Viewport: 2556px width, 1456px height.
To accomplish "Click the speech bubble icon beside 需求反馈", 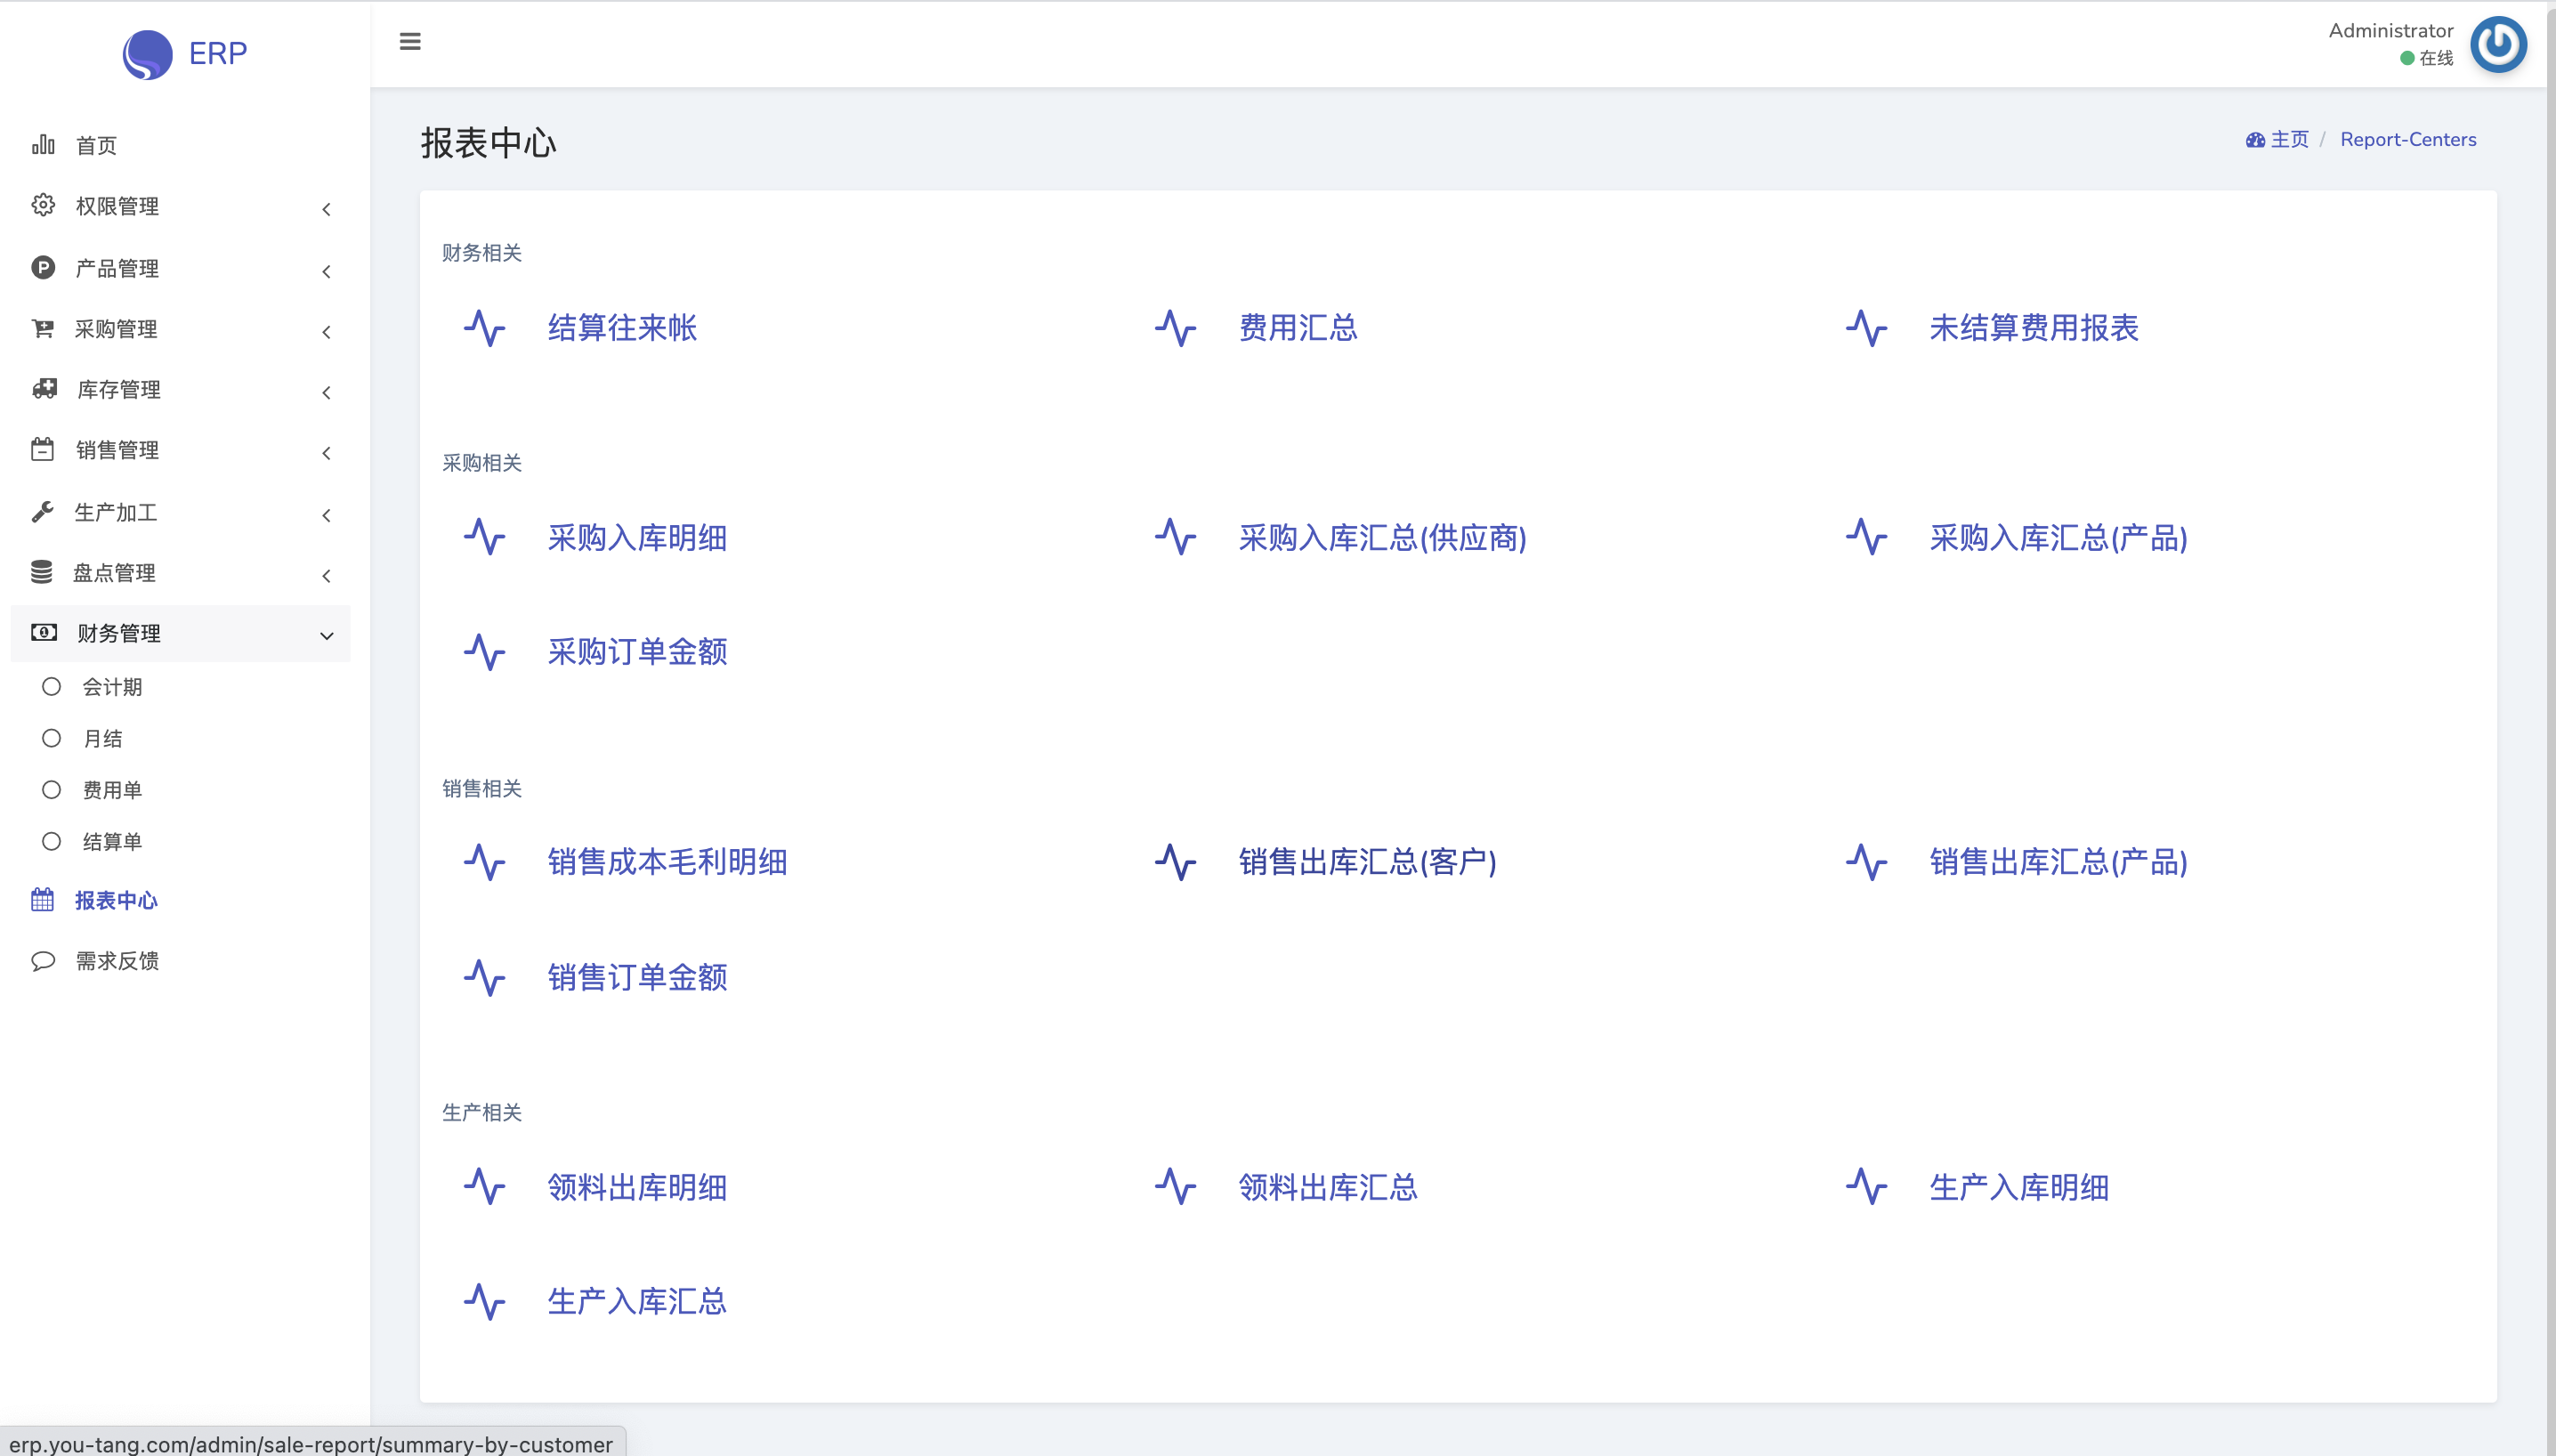I will [x=43, y=961].
